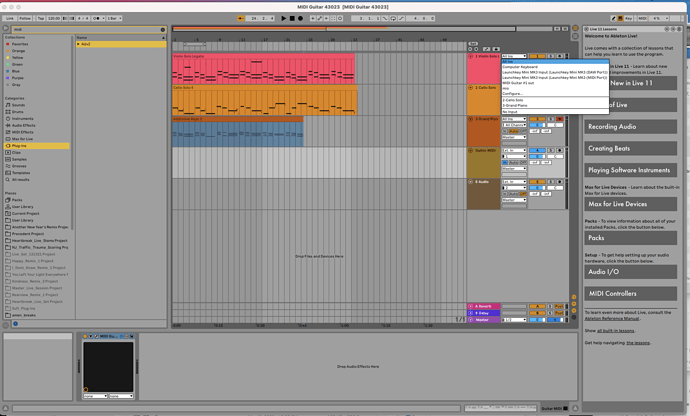Image resolution: width=690 pixels, height=416 pixels.
Task: Choose MIDI Guitar #1 out input
Action: [555, 83]
